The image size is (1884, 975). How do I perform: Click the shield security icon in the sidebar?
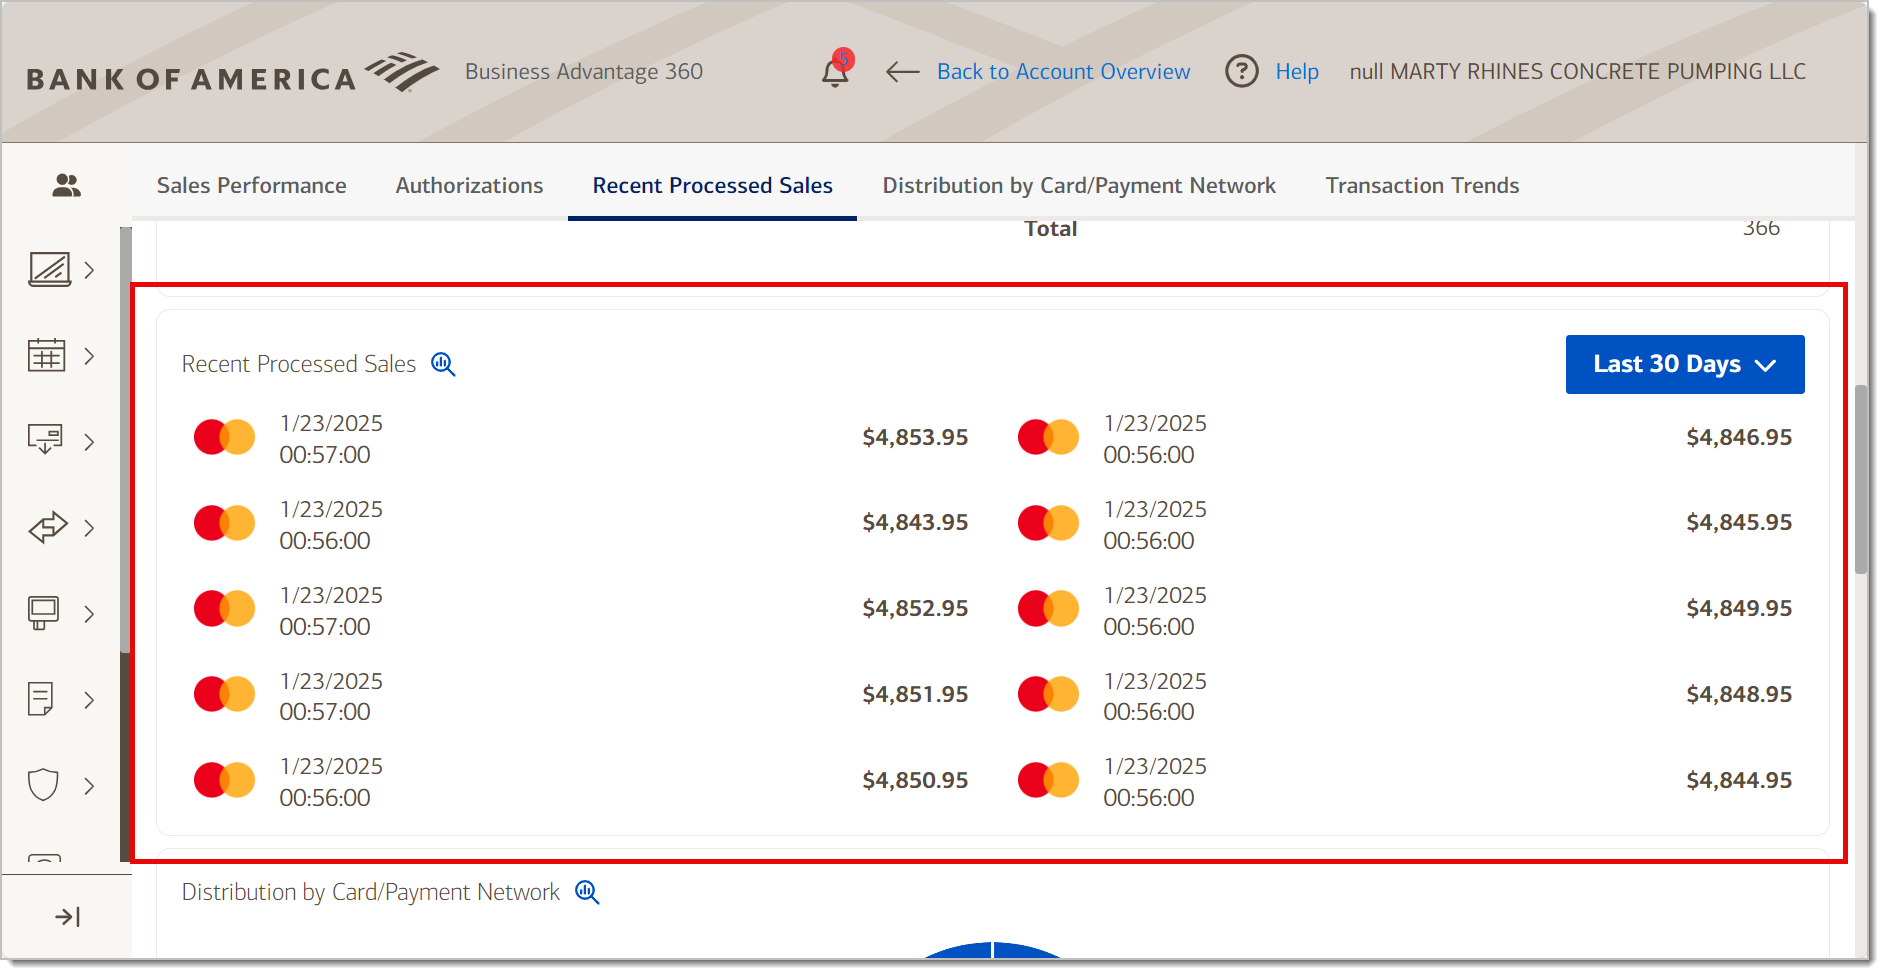coord(44,784)
